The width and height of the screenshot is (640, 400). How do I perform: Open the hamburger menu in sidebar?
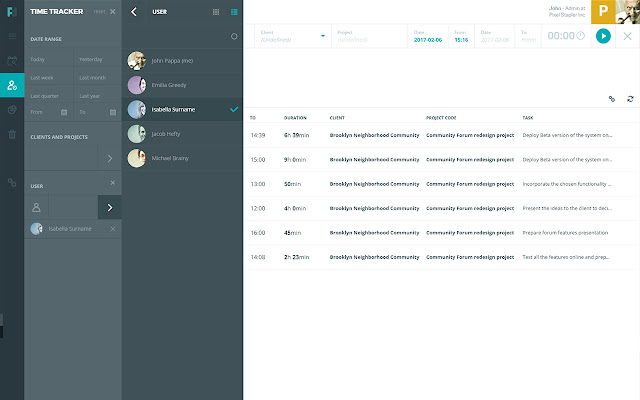(12, 36)
